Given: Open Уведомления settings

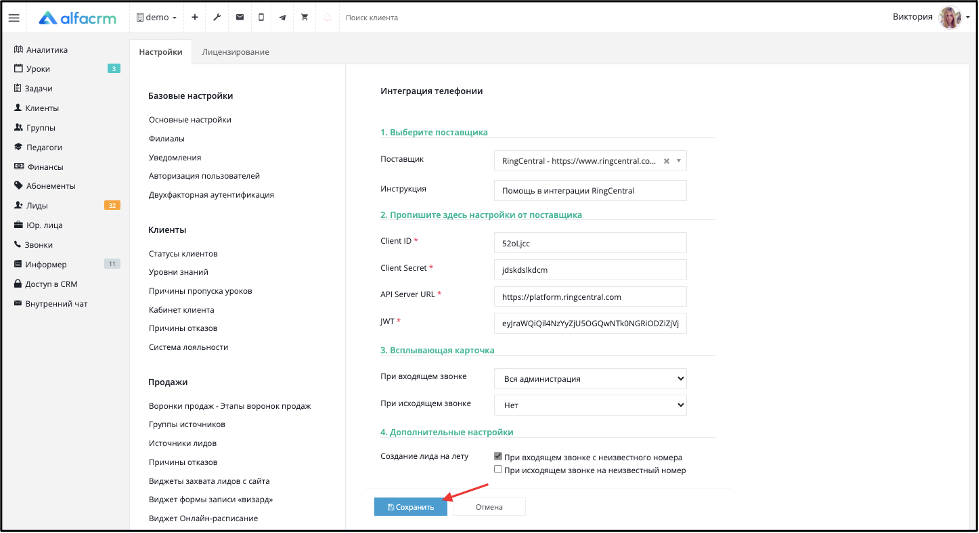Looking at the screenshot, I should pyautogui.click(x=175, y=158).
